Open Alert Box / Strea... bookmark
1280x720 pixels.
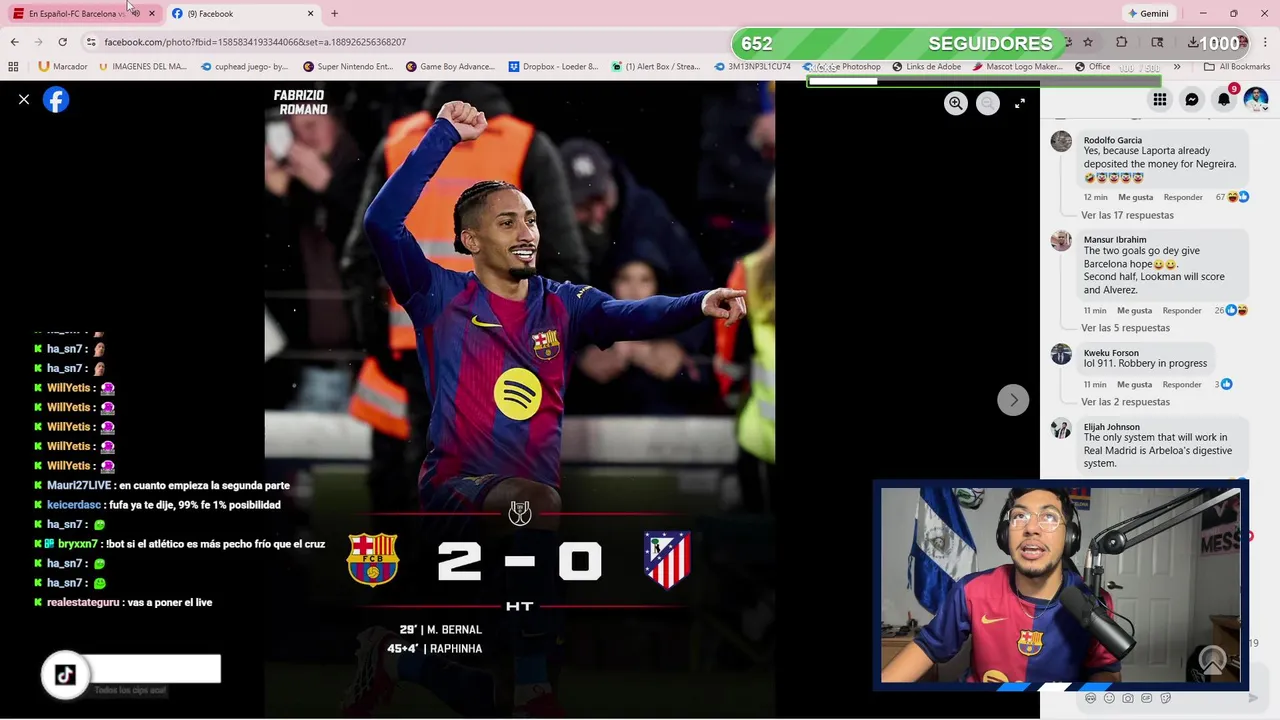(x=656, y=67)
